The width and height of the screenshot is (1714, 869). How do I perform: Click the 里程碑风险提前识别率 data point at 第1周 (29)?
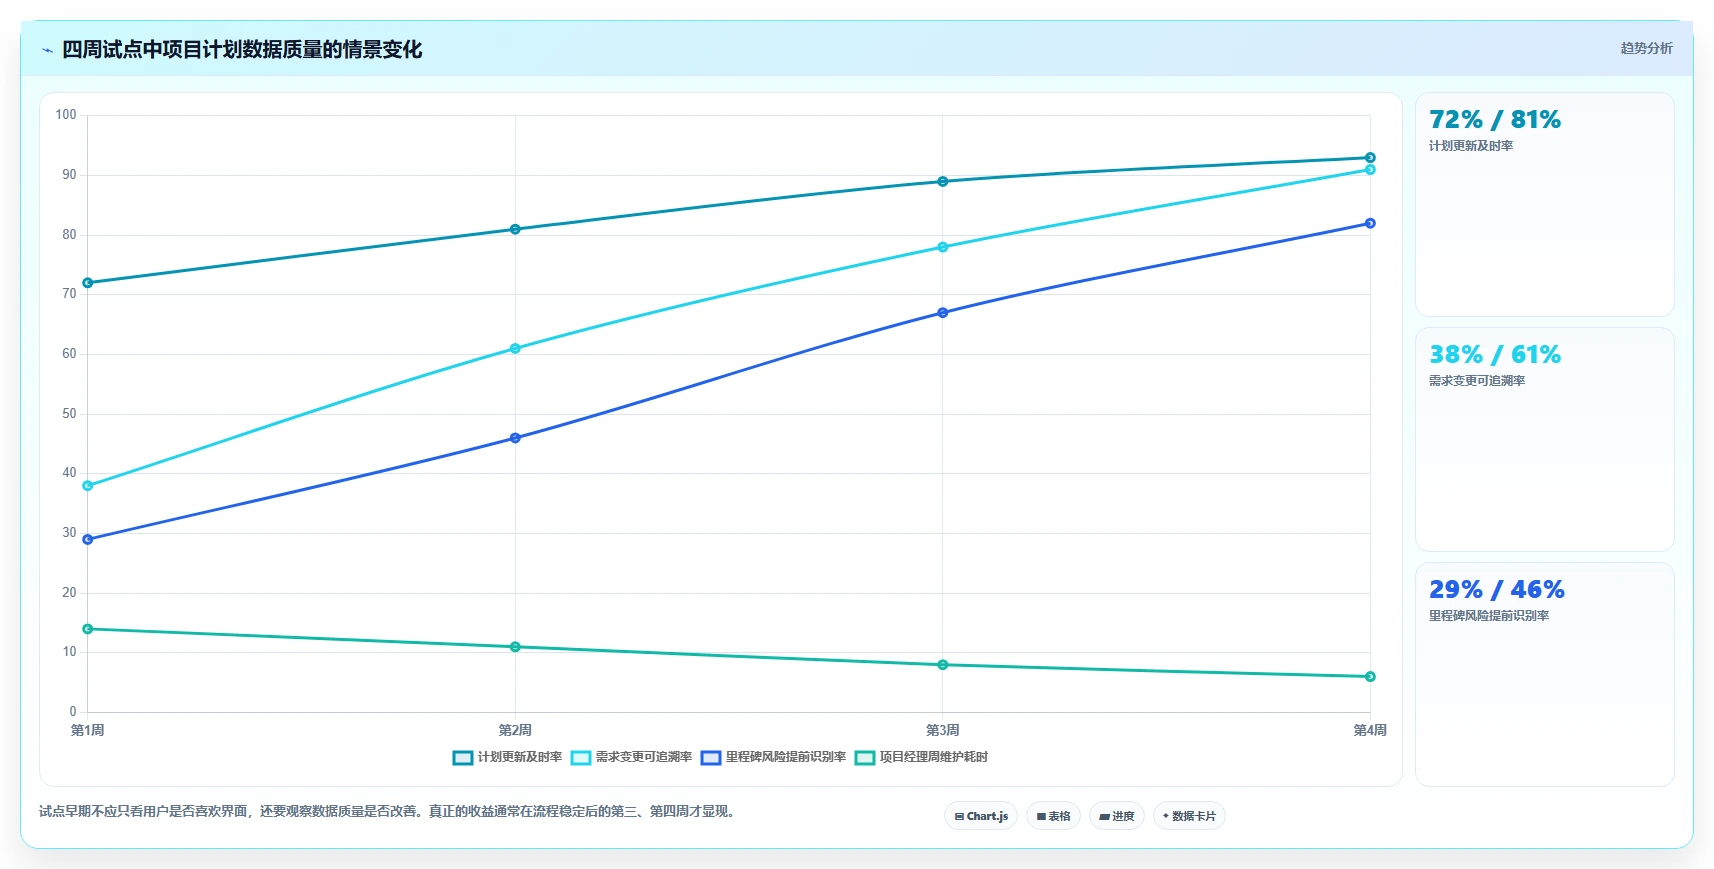pyautogui.click(x=88, y=540)
